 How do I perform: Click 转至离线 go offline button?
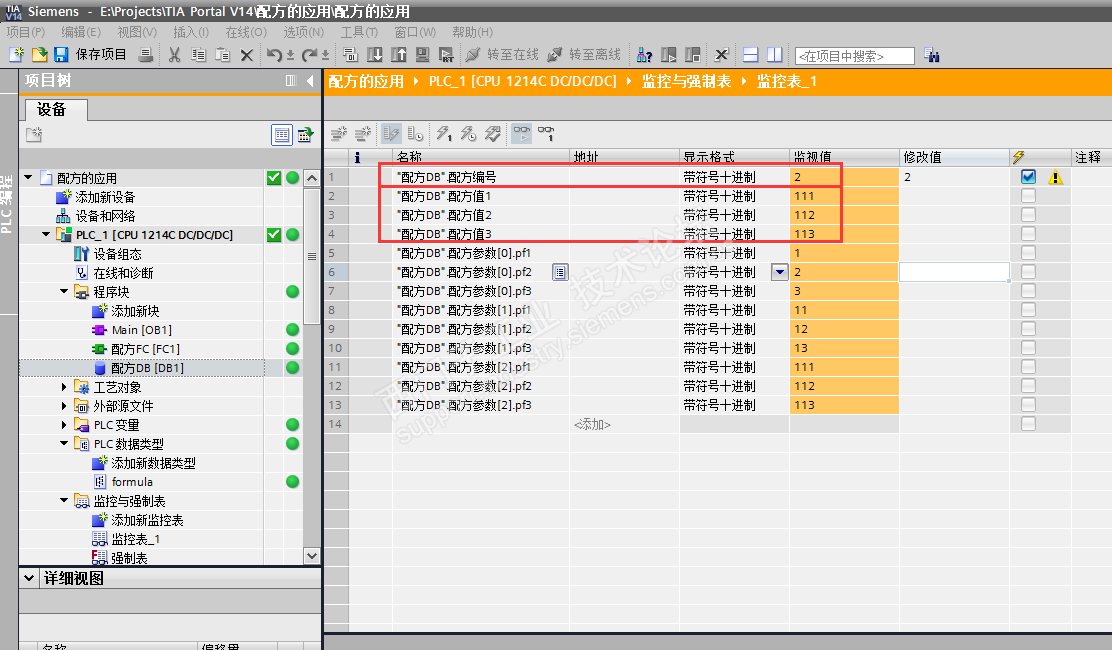point(584,55)
